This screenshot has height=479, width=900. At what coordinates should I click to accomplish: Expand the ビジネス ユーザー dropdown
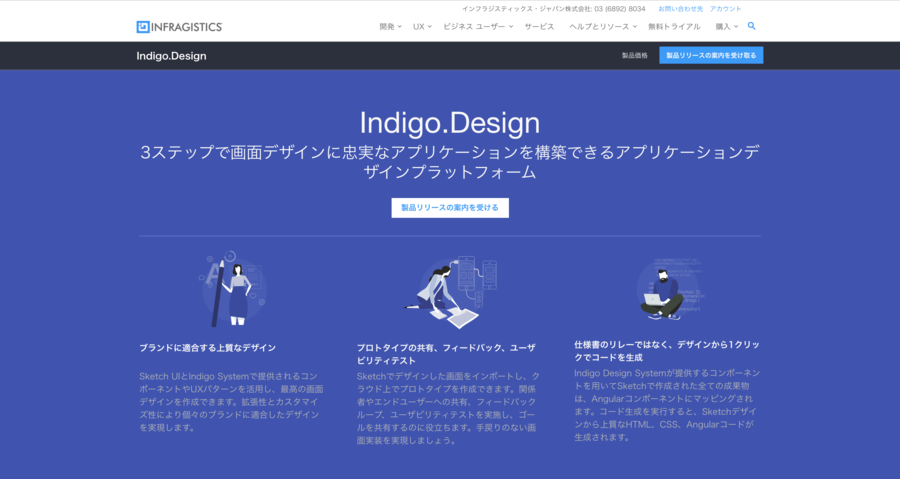point(478,27)
